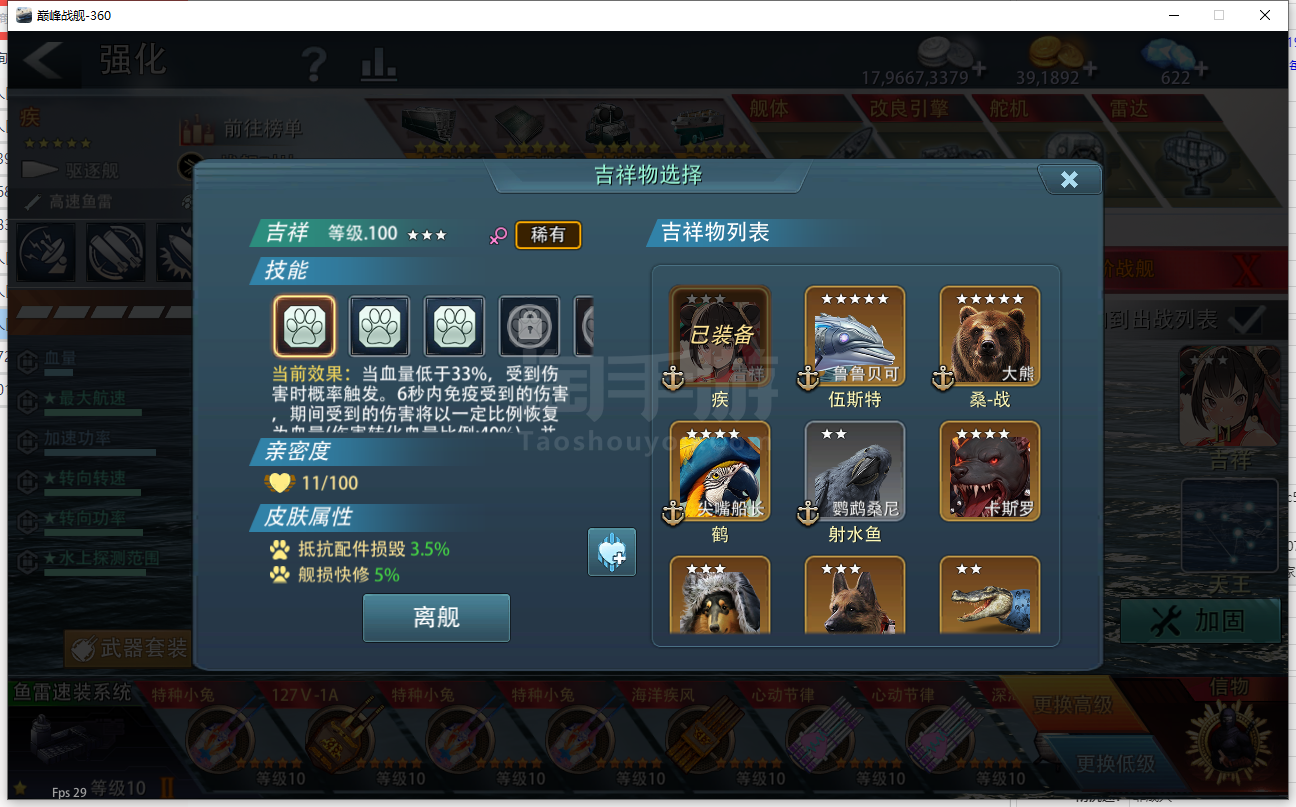Select the 伍斯特 dolphin mascot

coord(855,337)
